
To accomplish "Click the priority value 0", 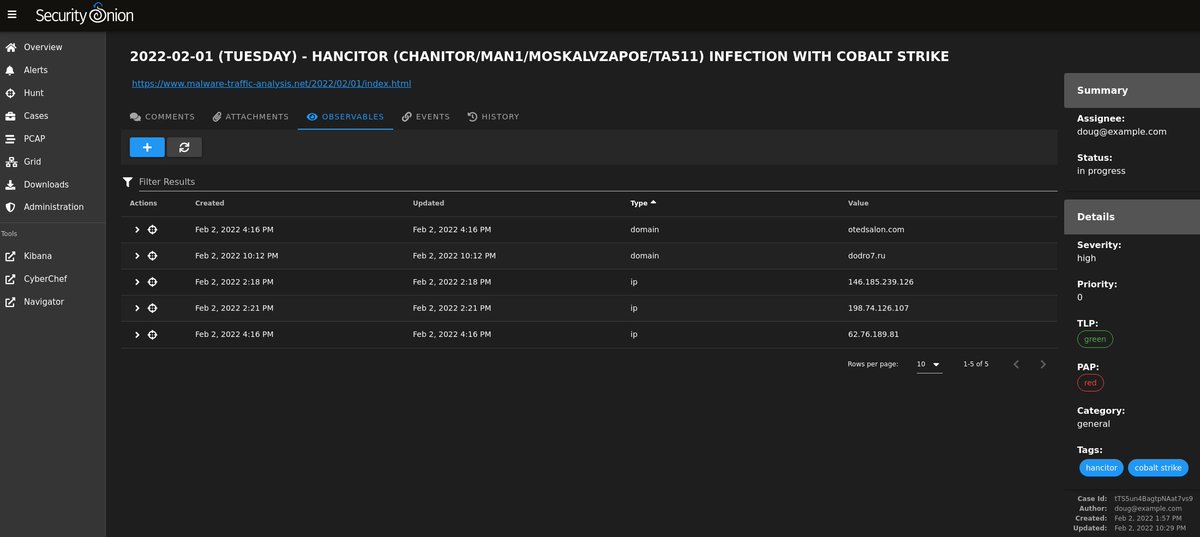I will 1080,298.
